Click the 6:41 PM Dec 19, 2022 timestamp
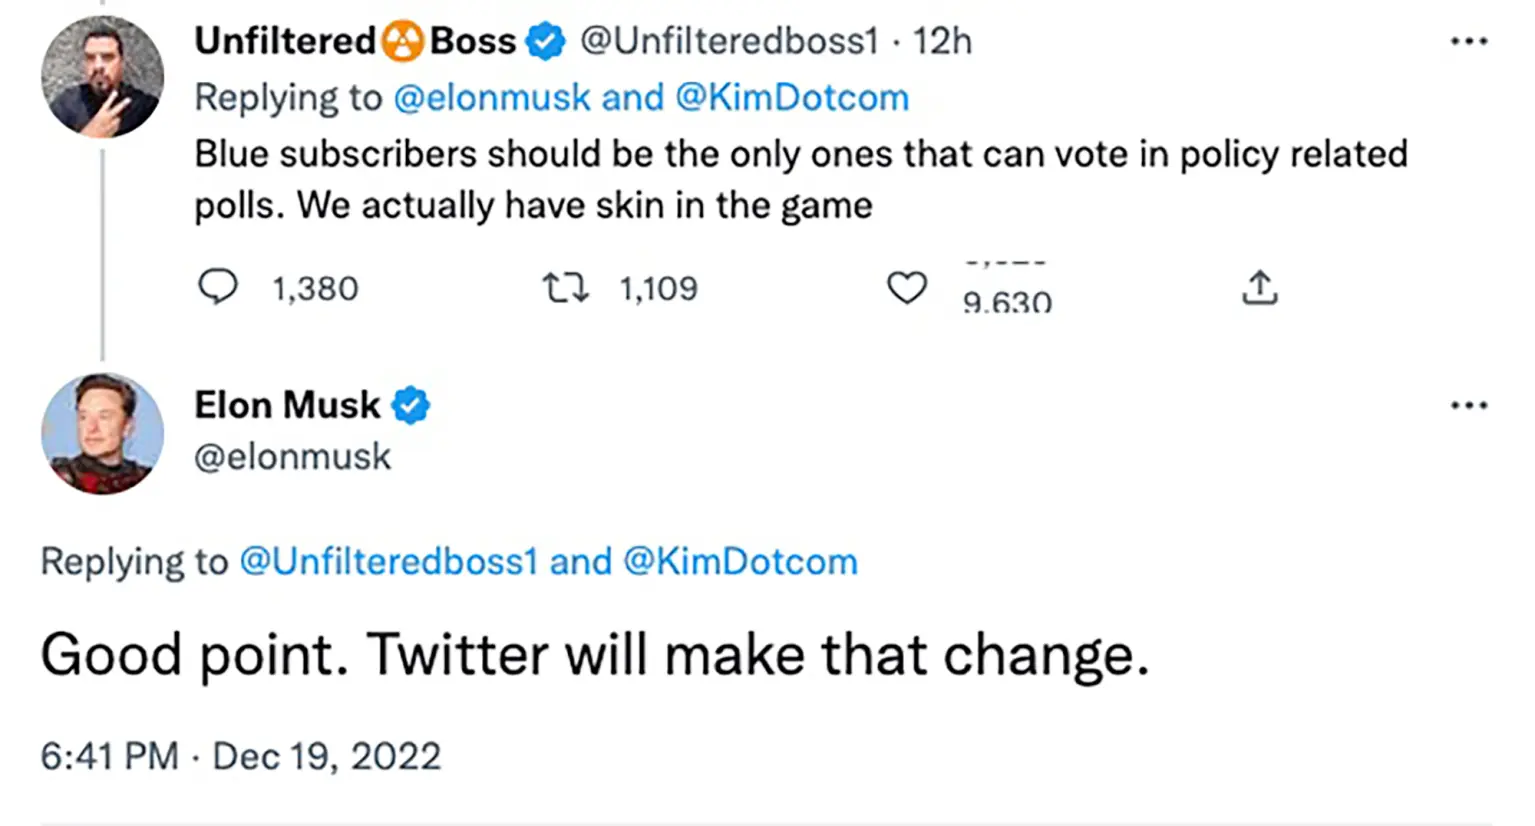Viewport: 1535px width, 826px height. [x=240, y=756]
